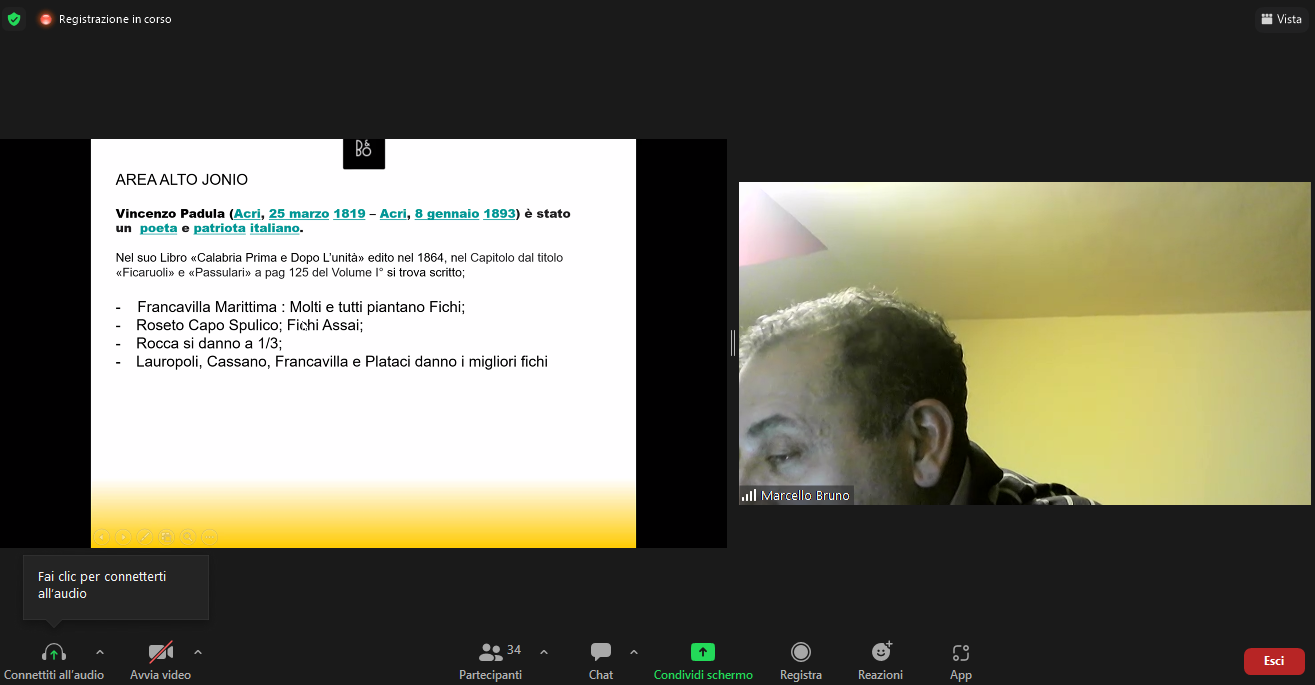The width and height of the screenshot is (1315, 685).
Task: Click the B&O logo atop the slide
Action: [x=363, y=152]
